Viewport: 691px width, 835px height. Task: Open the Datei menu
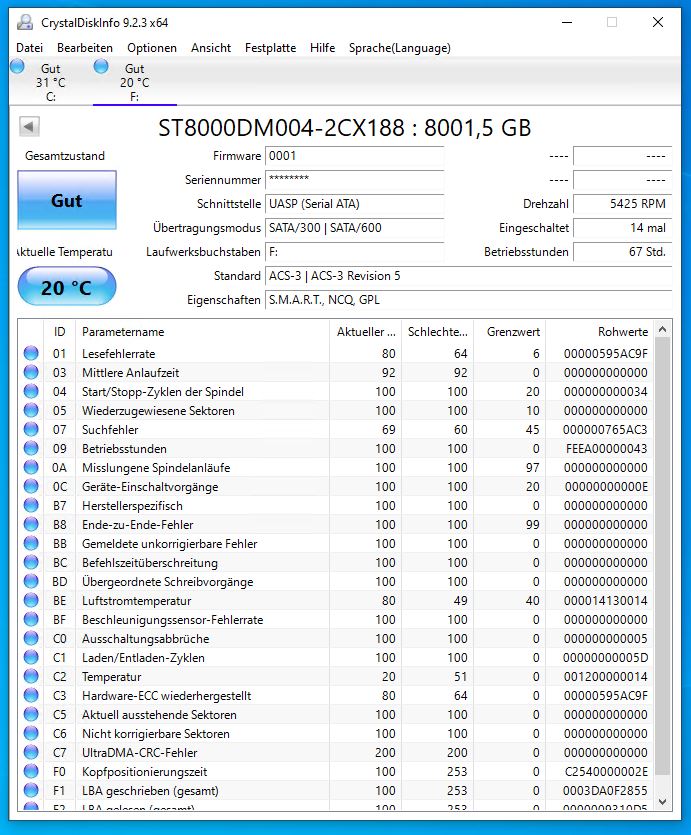click(x=29, y=48)
